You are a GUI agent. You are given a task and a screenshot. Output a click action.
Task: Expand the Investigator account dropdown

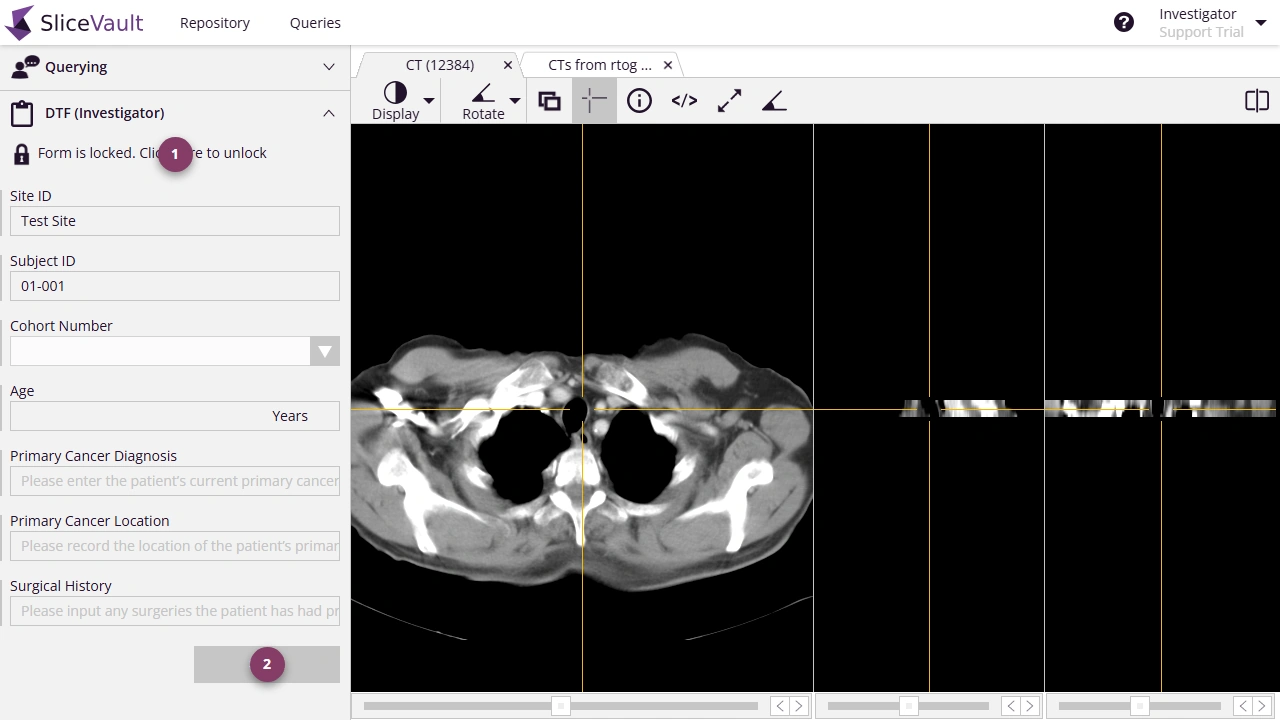coord(1262,21)
